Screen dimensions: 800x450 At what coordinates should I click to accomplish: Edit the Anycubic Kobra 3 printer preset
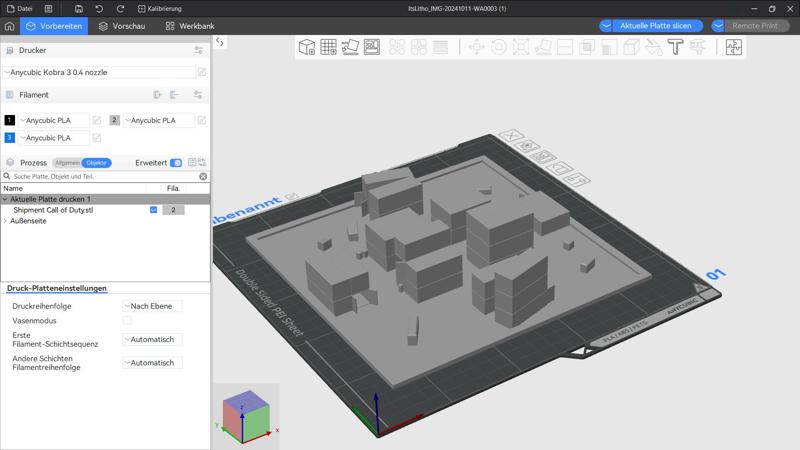pyautogui.click(x=202, y=72)
